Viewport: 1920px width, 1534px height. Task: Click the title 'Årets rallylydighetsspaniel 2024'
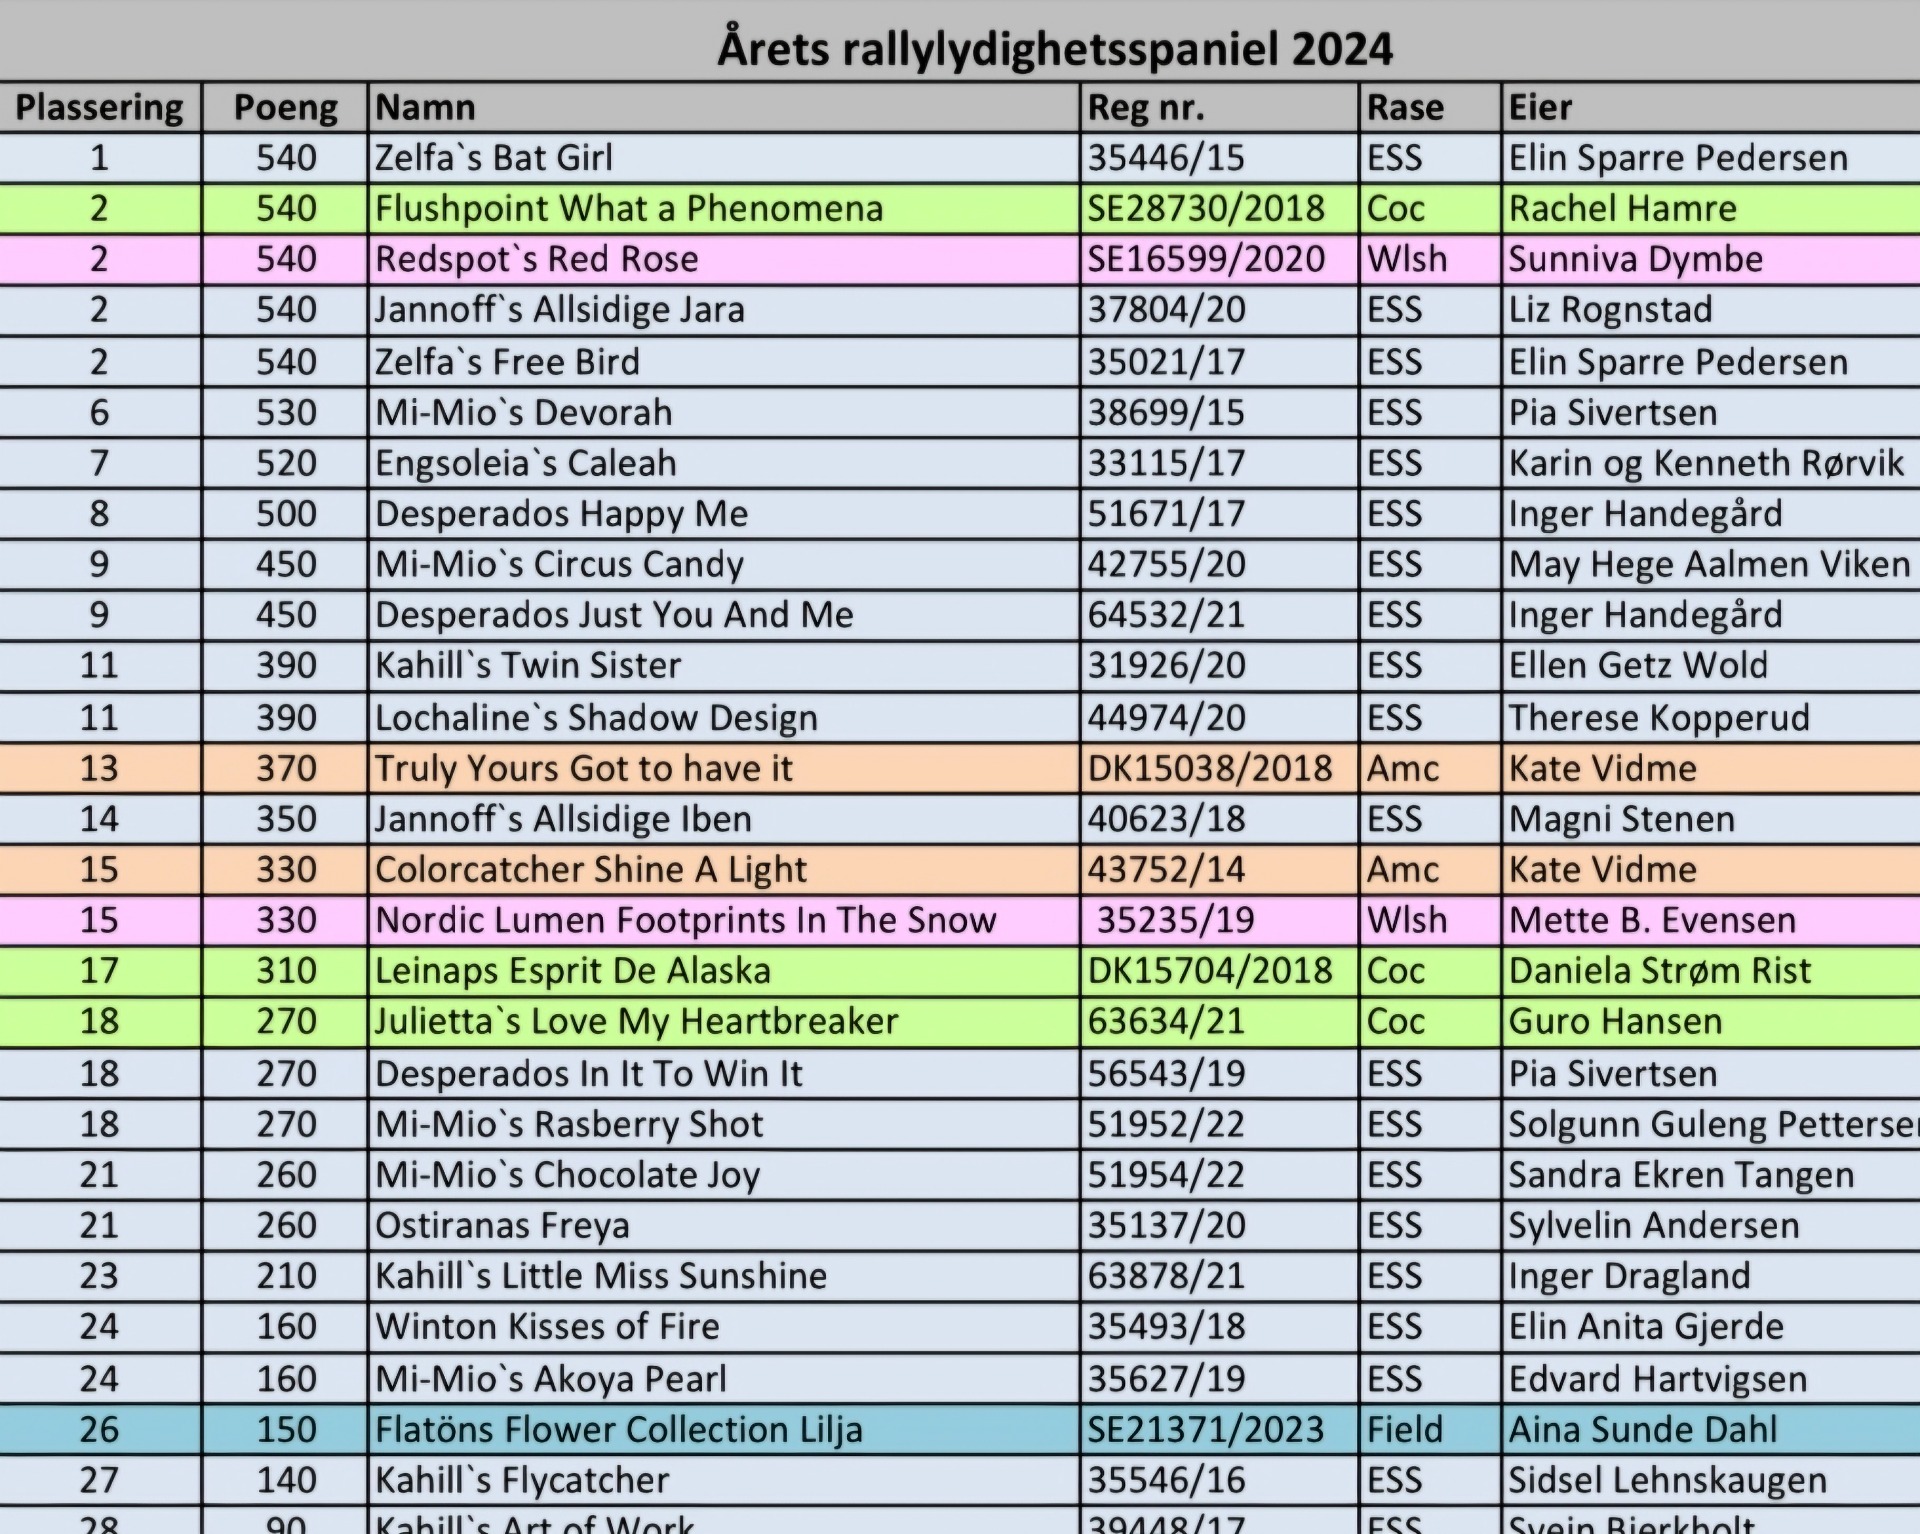1054,49
